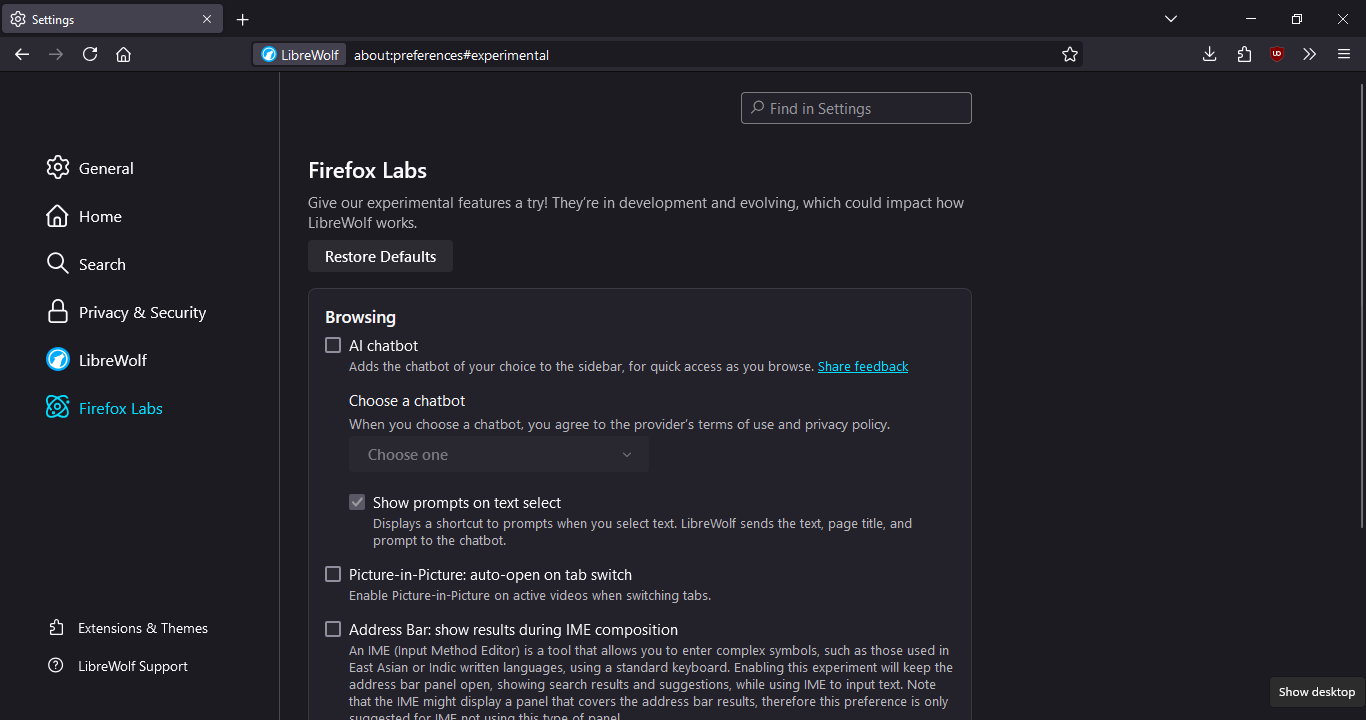Open a new tab with plus icon

tap(243, 19)
